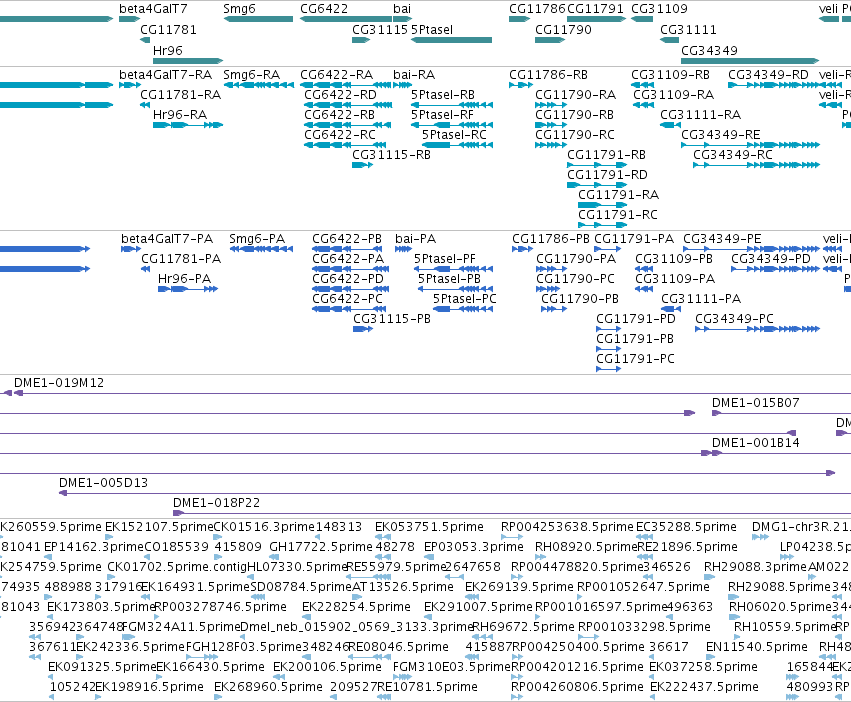The height and width of the screenshot is (702, 851).
Task: Select the CG31111-PA protein label
Action: 701,299
